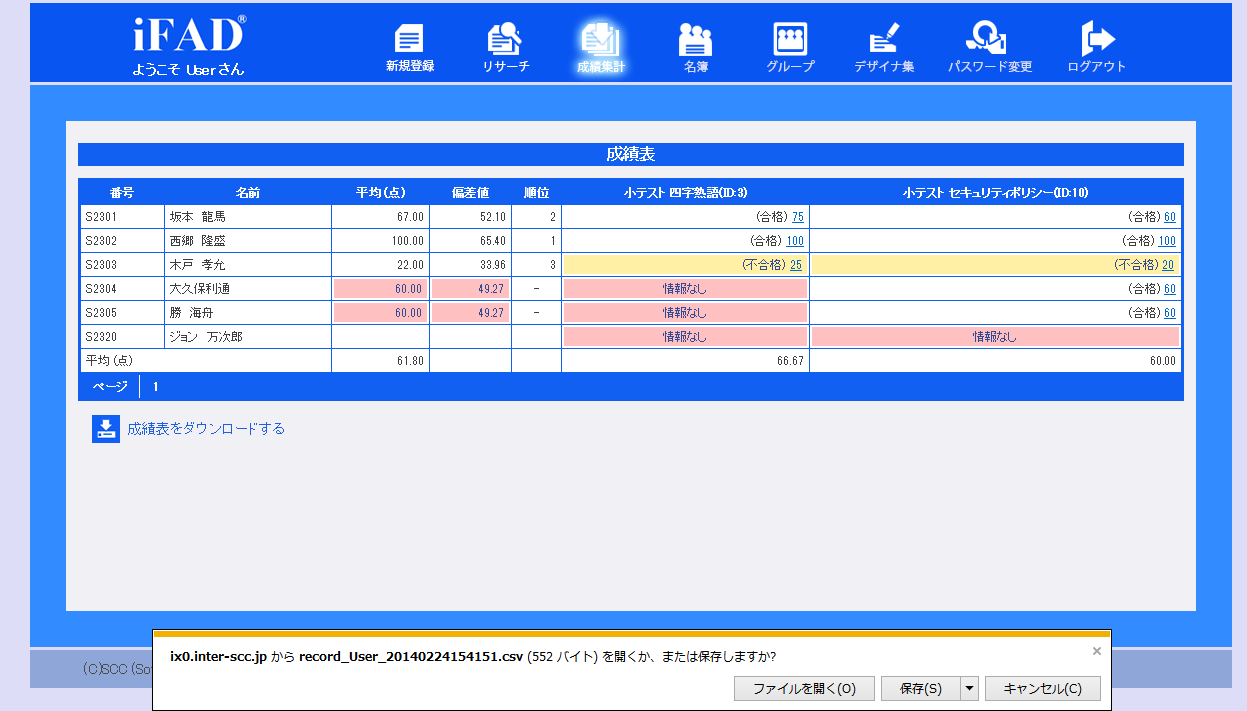This screenshot has width=1247, height=711.
Task: Open セキュリティポリシー score 100 for 西郷 隆盛
Action: 1167,241
